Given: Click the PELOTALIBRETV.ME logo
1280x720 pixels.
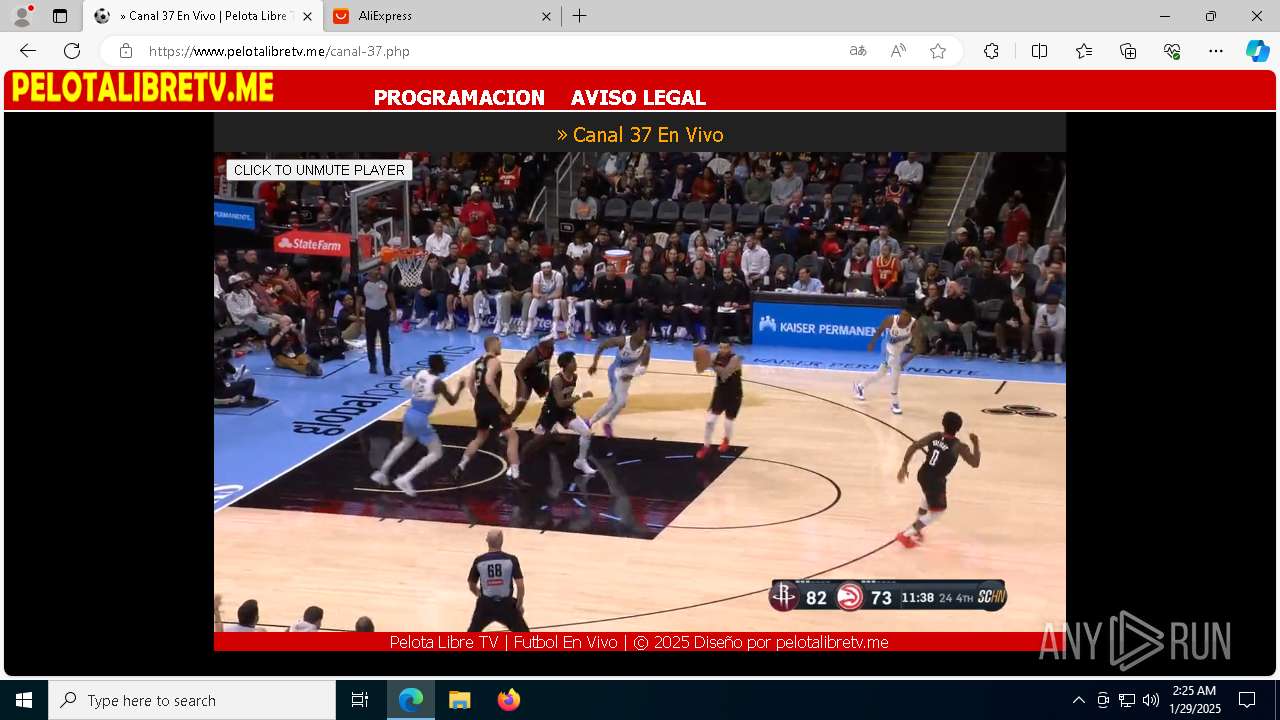Looking at the screenshot, I should [142, 88].
